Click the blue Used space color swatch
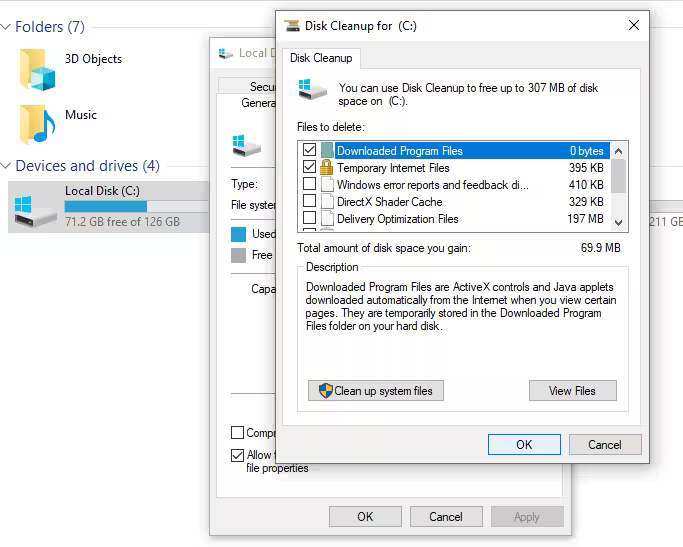The height and width of the screenshot is (547, 683). point(238,234)
